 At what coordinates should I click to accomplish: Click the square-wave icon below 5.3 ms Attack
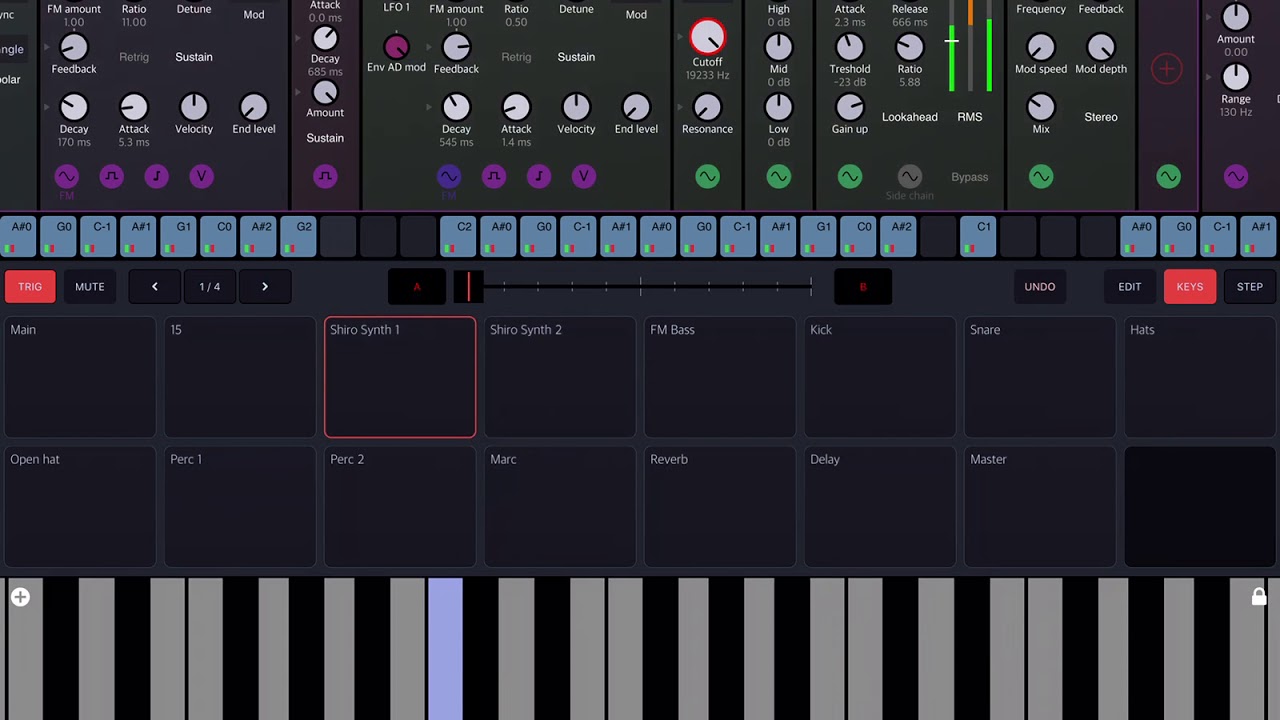[x=111, y=177]
